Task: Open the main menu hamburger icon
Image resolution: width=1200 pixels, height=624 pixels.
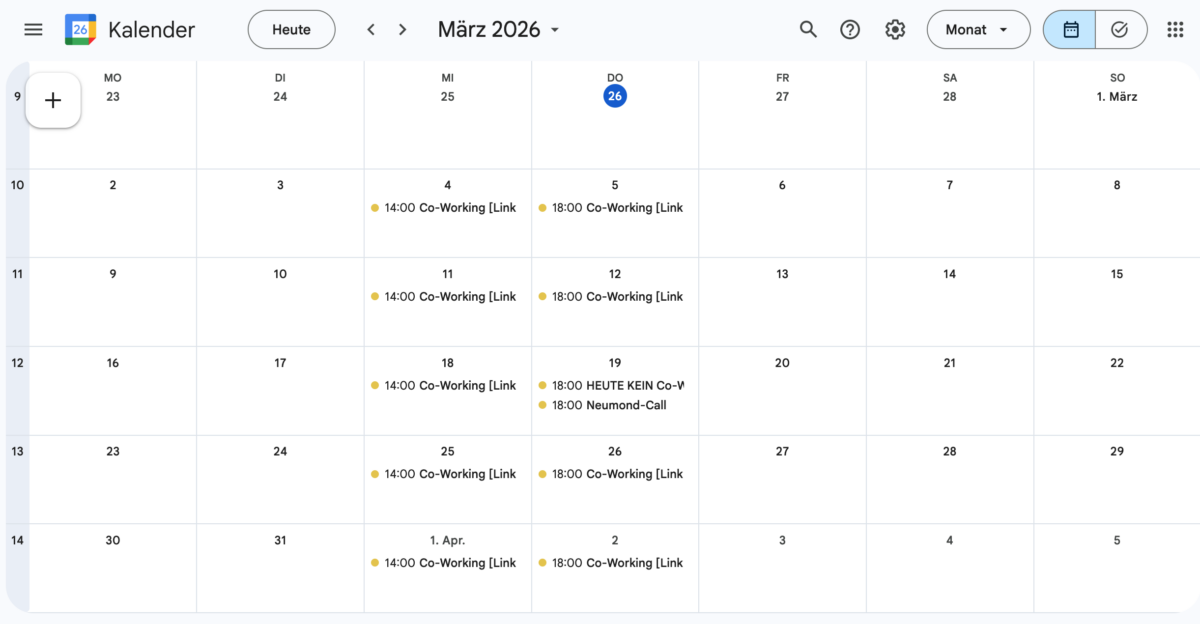Action: pyautogui.click(x=33, y=30)
